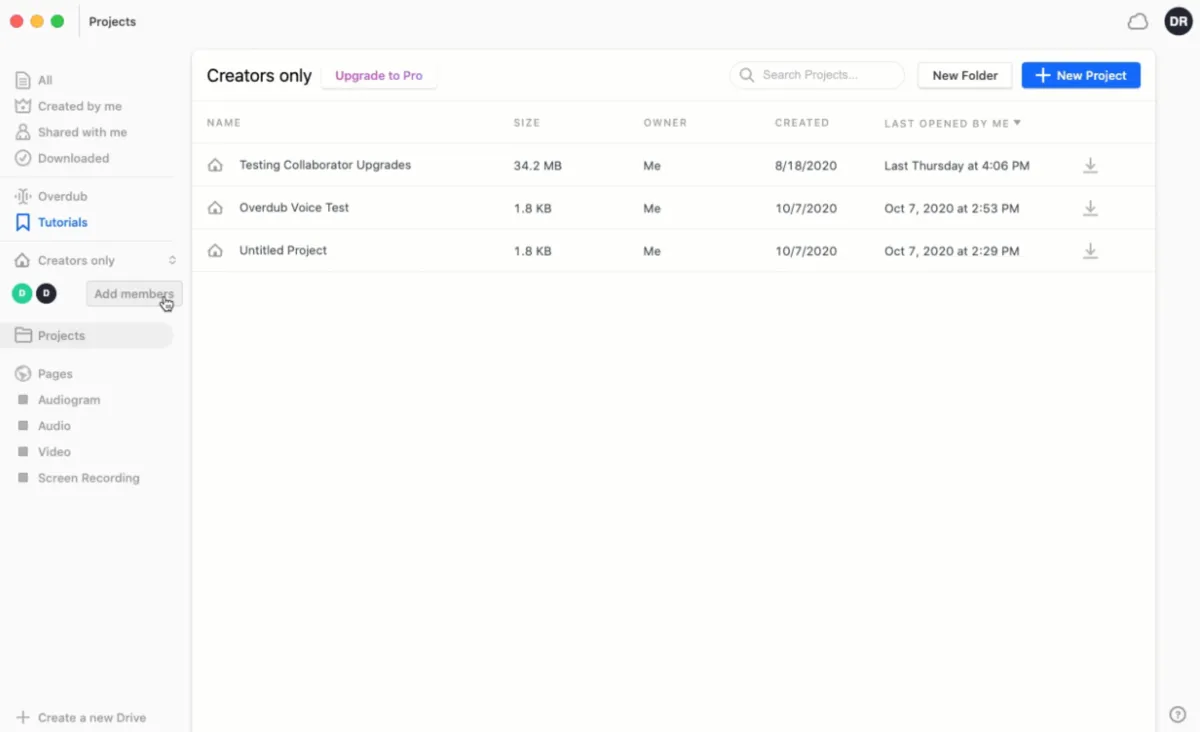Sort projects by Name column header

click(x=224, y=123)
